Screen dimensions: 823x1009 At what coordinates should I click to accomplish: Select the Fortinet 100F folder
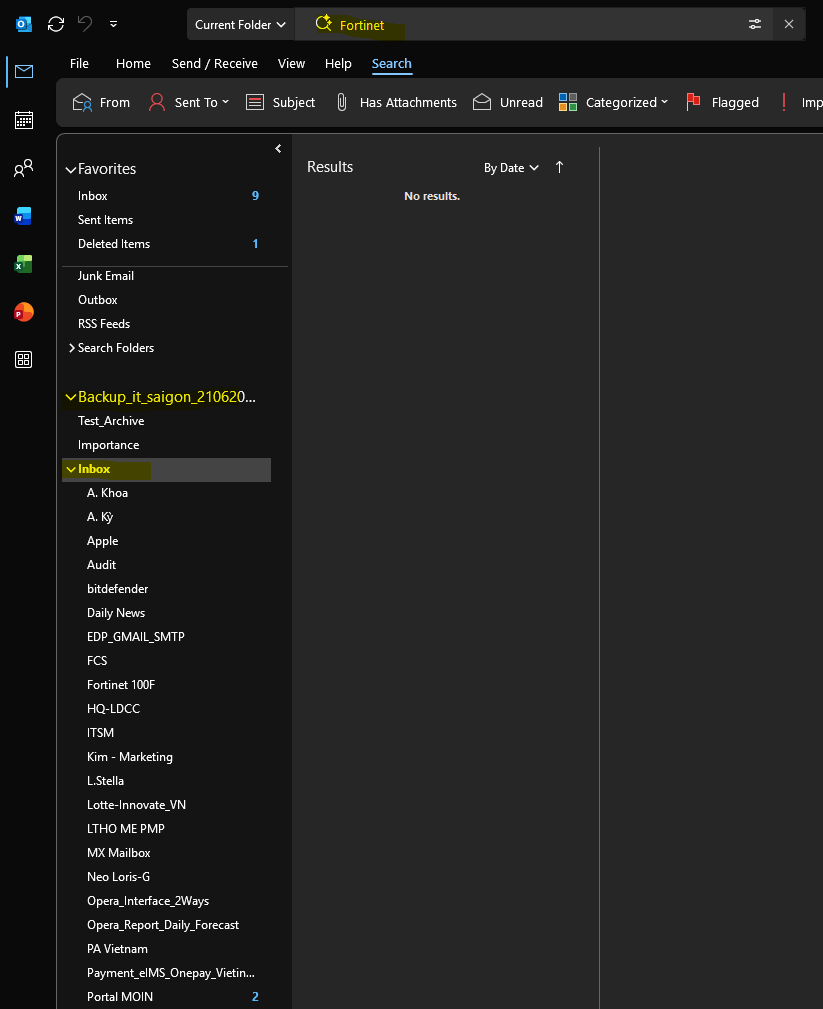pyautogui.click(x=121, y=685)
